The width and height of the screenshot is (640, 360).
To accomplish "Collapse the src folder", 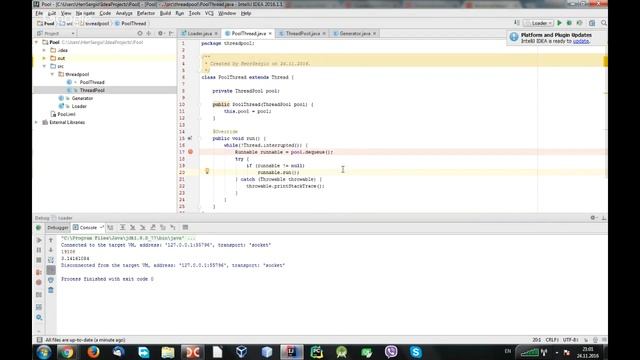I will click(x=44, y=66).
